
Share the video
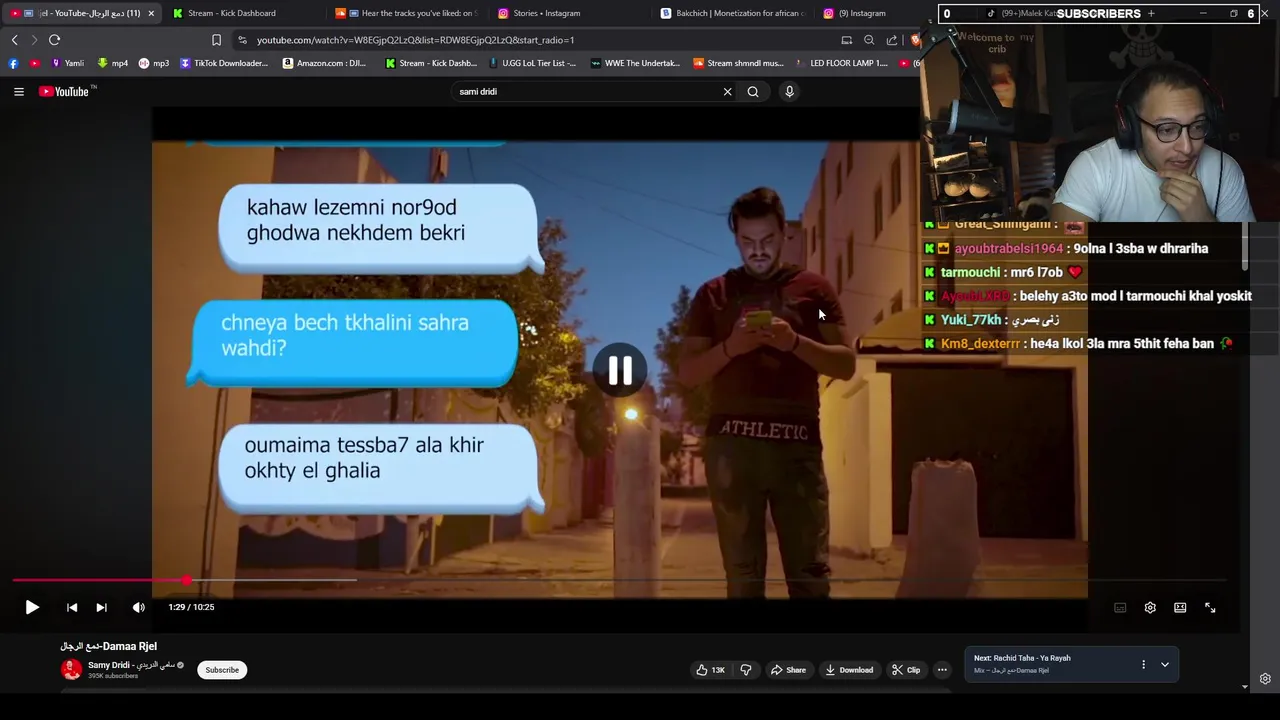tap(788, 670)
